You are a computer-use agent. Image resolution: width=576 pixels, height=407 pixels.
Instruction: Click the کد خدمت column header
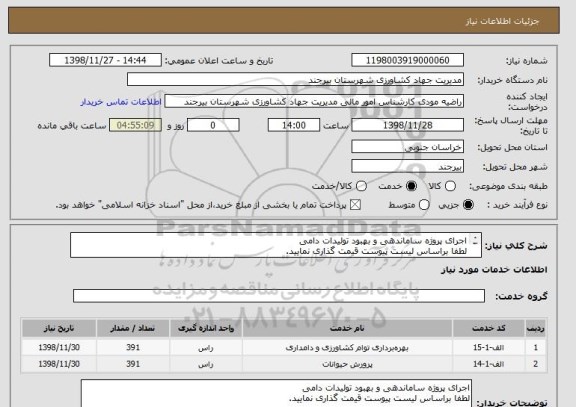pos(489,328)
